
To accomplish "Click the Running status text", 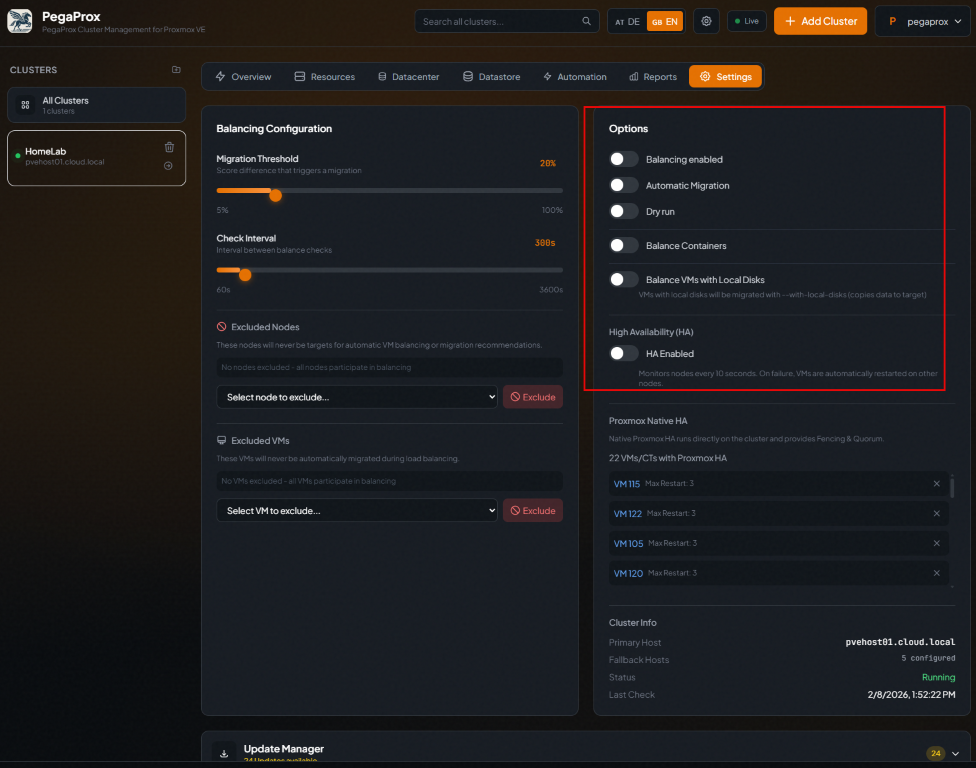I will [938, 677].
